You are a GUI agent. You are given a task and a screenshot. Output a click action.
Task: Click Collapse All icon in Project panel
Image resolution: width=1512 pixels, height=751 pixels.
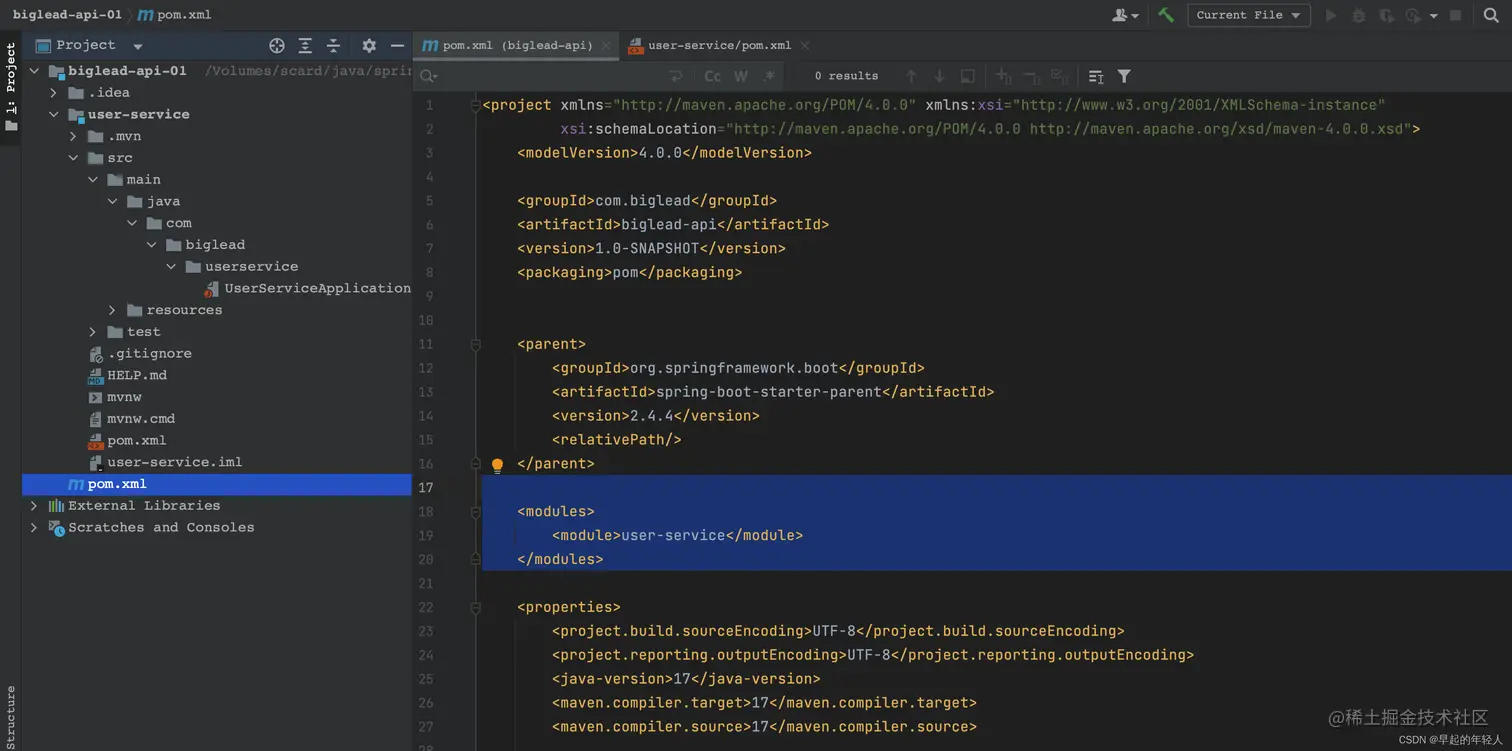(x=333, y=45)
